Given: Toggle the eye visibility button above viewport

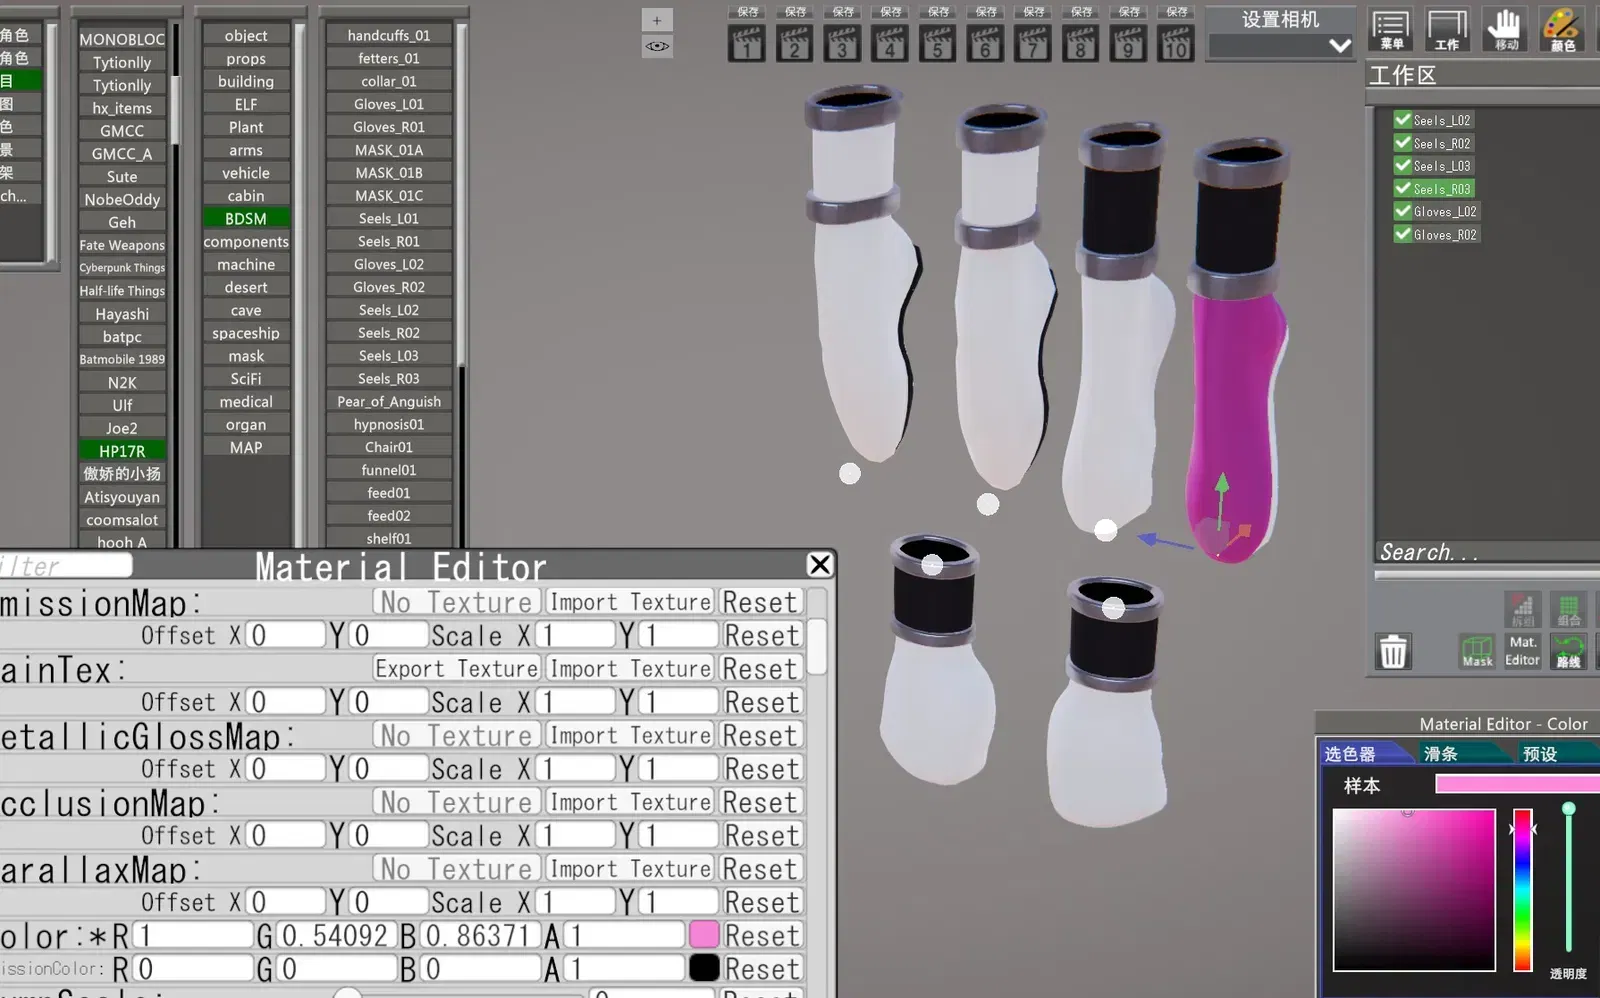Looking at the screenshot, I should (x=657, y=46).
